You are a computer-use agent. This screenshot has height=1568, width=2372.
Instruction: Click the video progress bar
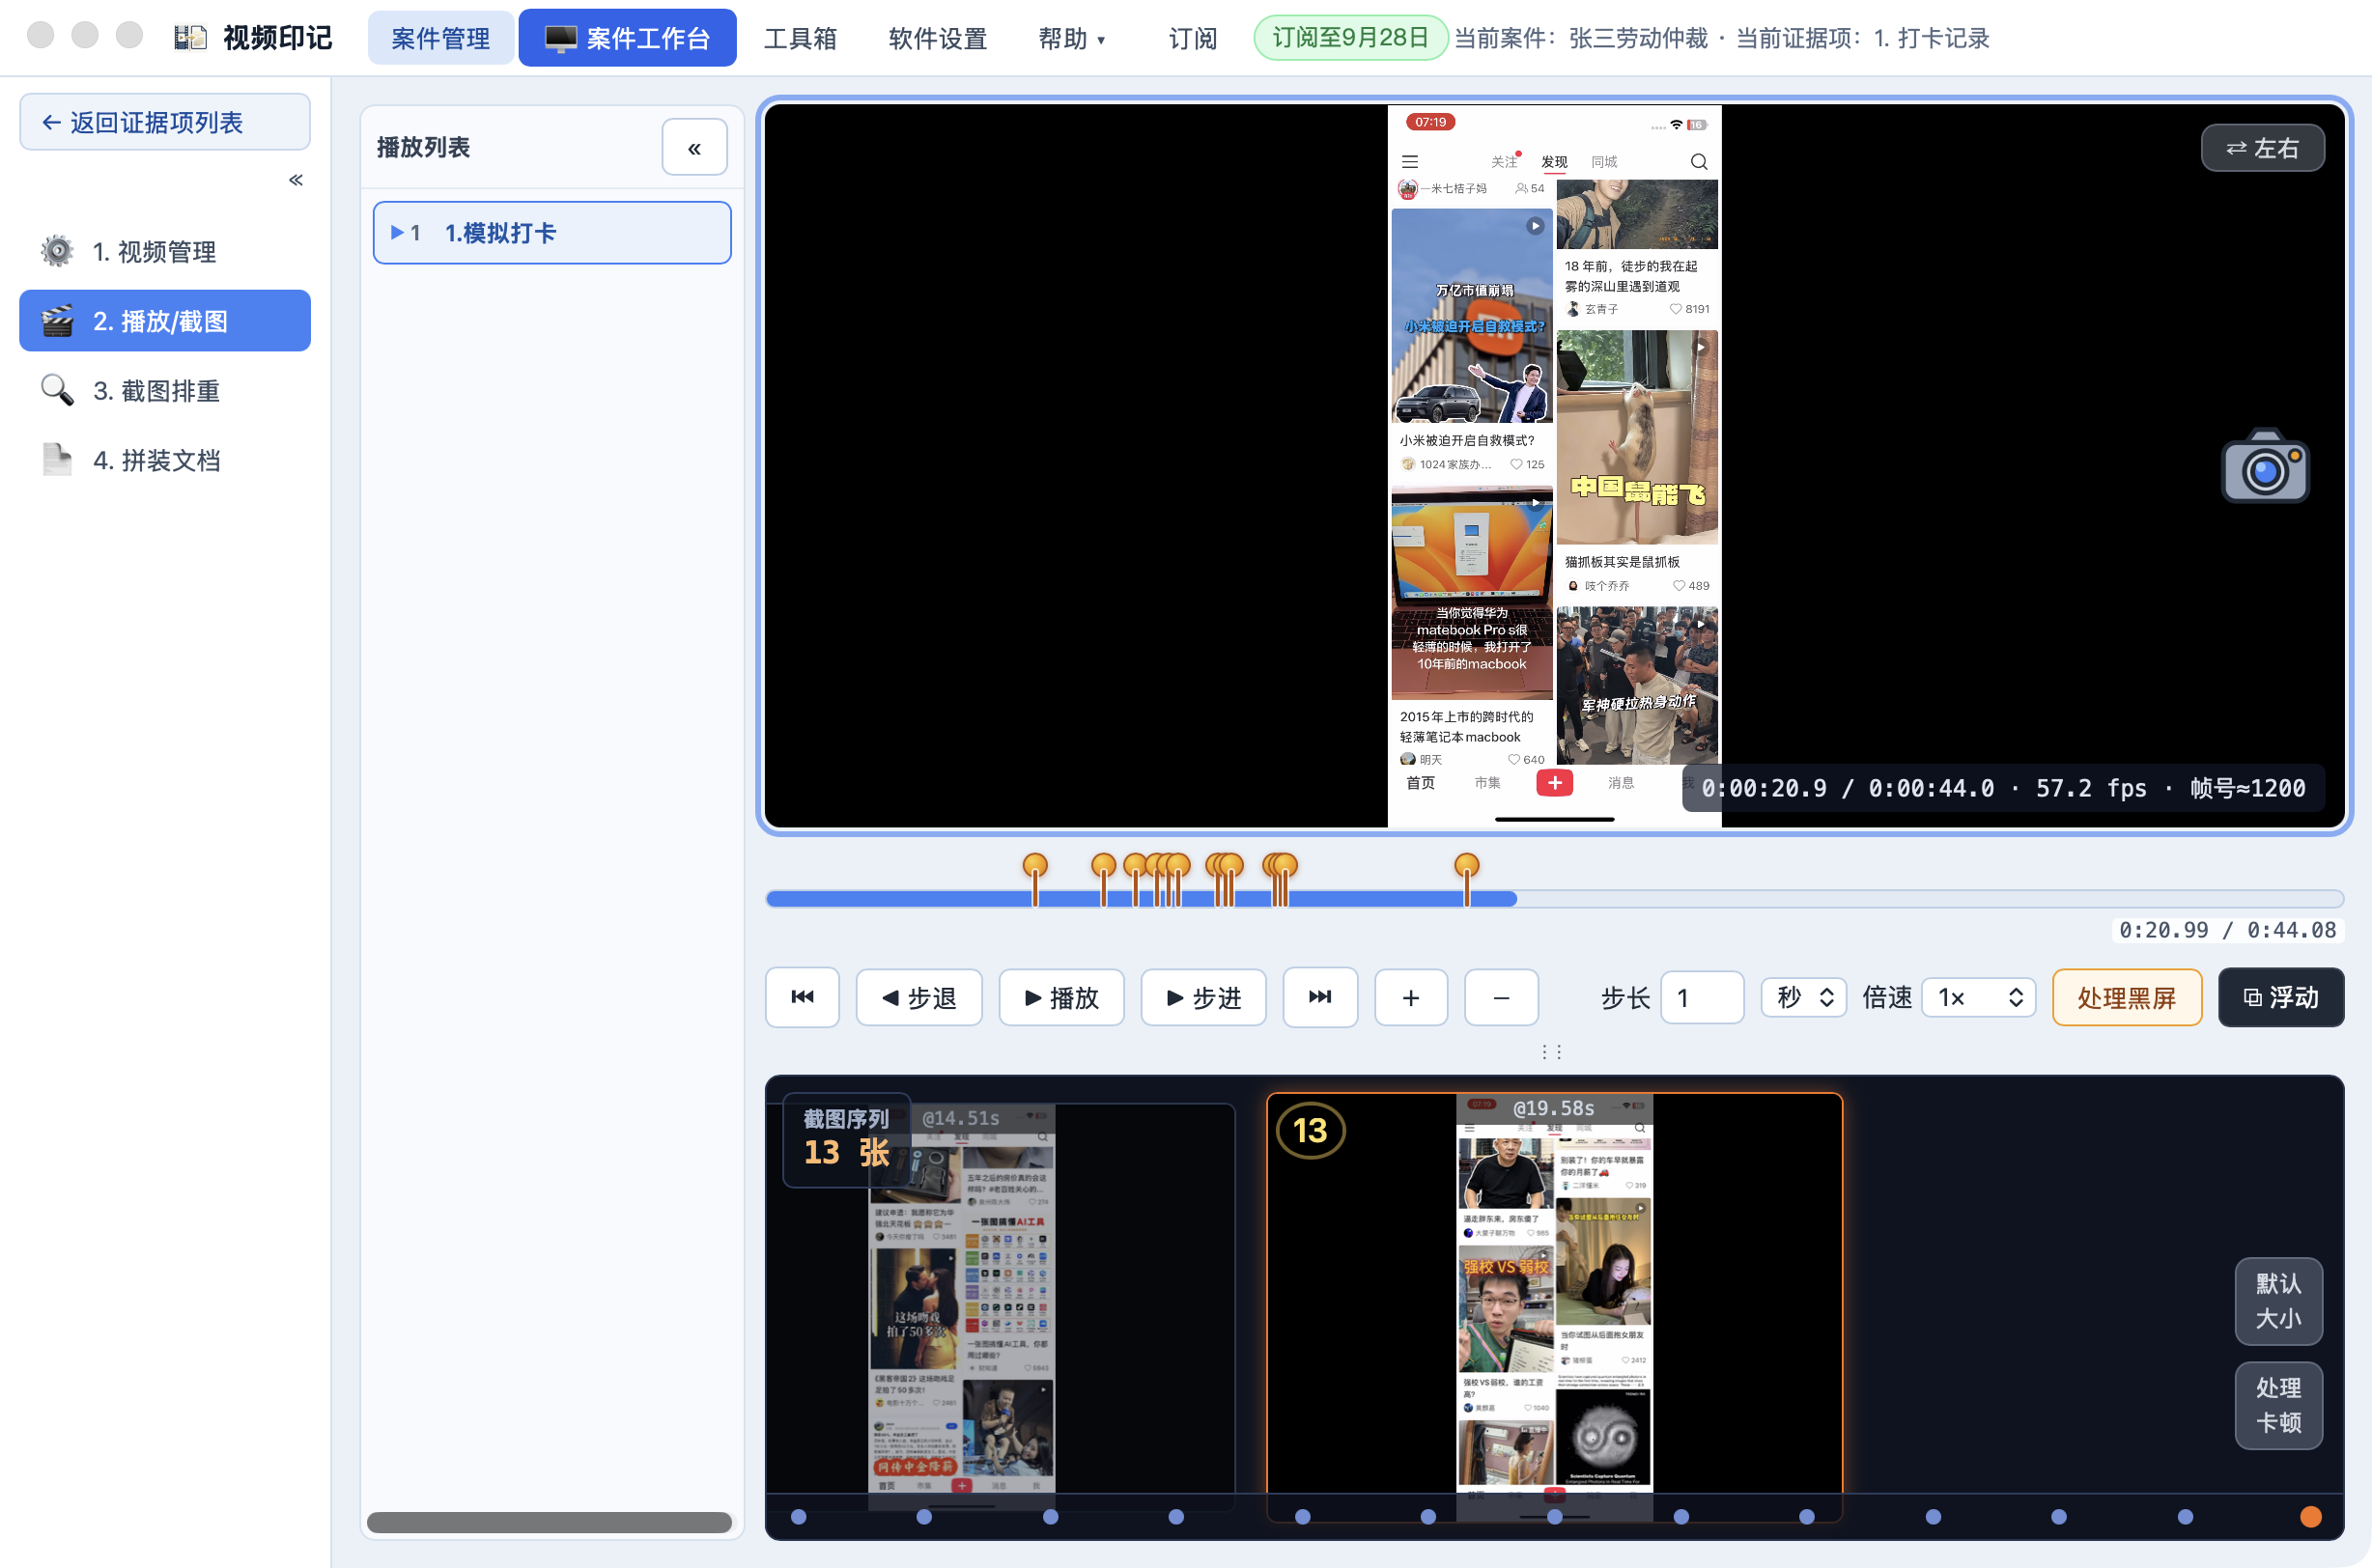pos(1554,898)
